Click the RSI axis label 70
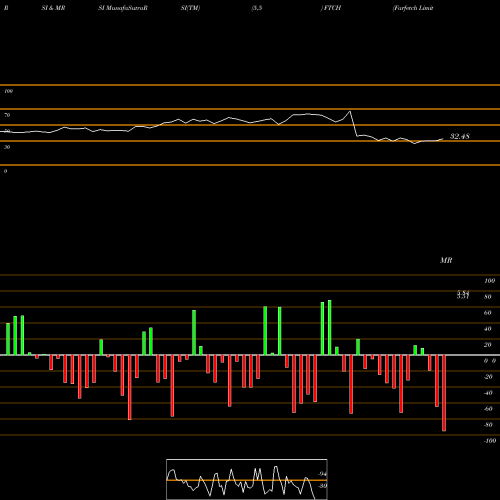The height and width of the screenshot is (500, 500). [7, 115]
